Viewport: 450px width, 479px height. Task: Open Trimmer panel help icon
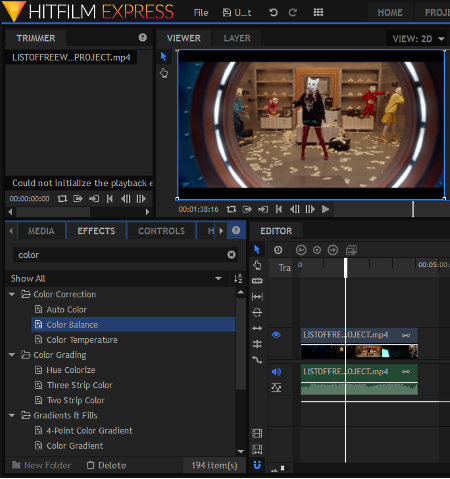click(x=143, y=38)
